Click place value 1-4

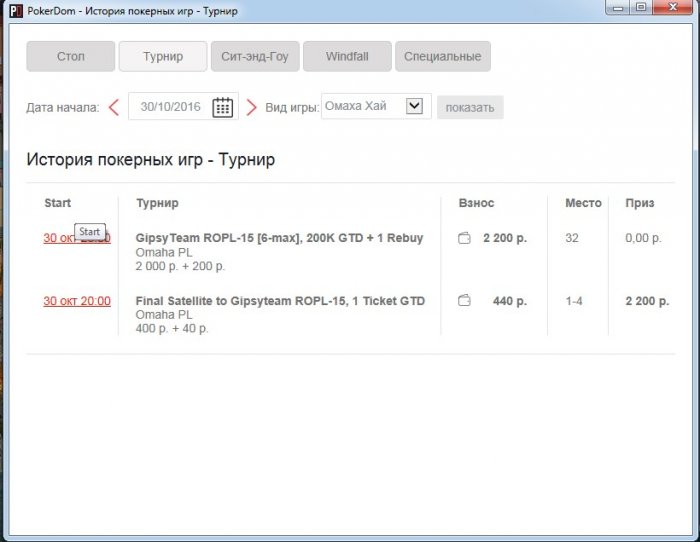pyautogui.click(x=574, y=301)
